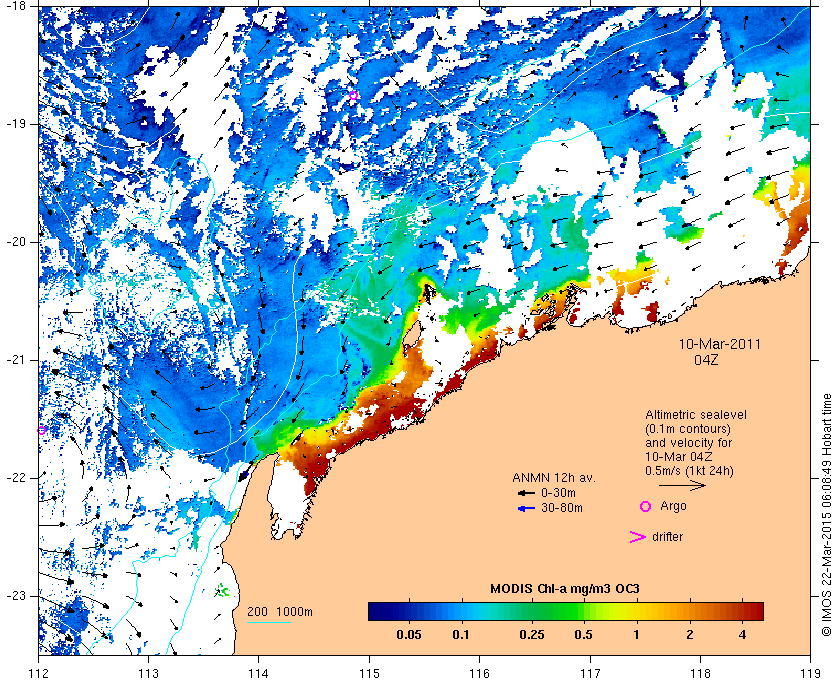Click the latitude axis label -20

(x=15, y=242)
